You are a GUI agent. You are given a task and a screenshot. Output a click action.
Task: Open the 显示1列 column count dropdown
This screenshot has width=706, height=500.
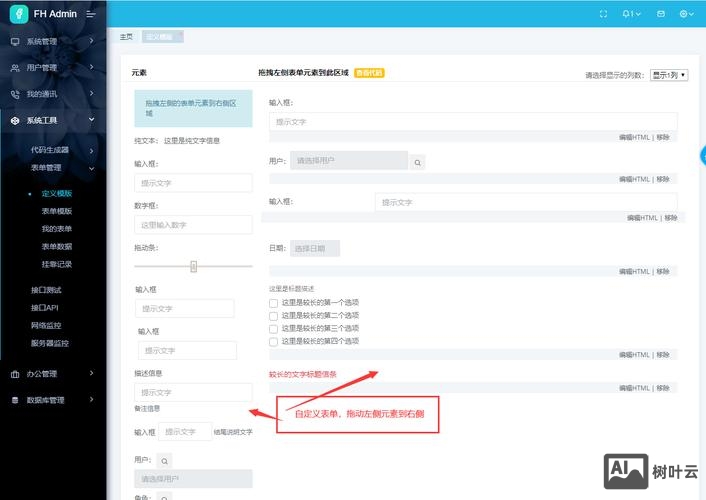pos(669,75)
